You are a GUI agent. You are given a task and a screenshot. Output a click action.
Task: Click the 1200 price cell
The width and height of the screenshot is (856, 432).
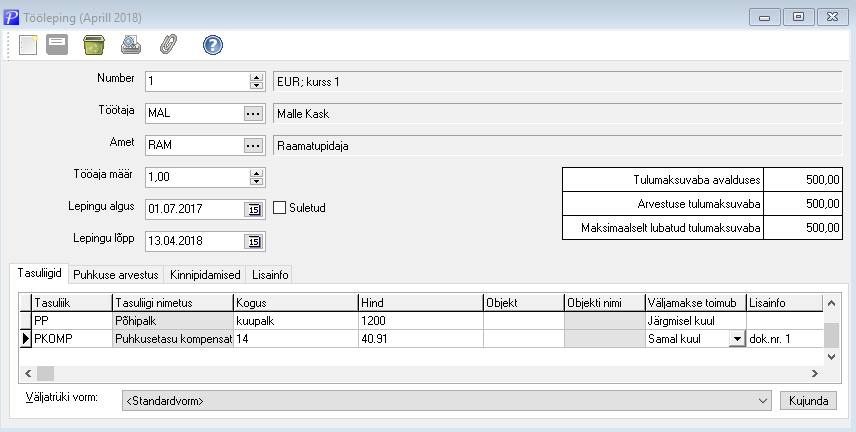point(421,321)
